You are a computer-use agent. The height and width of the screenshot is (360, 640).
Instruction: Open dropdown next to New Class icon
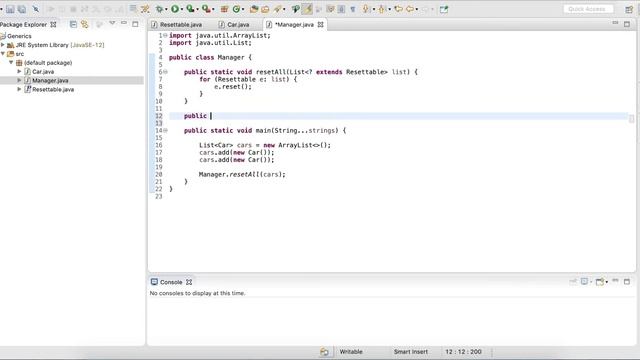[243, 9]
